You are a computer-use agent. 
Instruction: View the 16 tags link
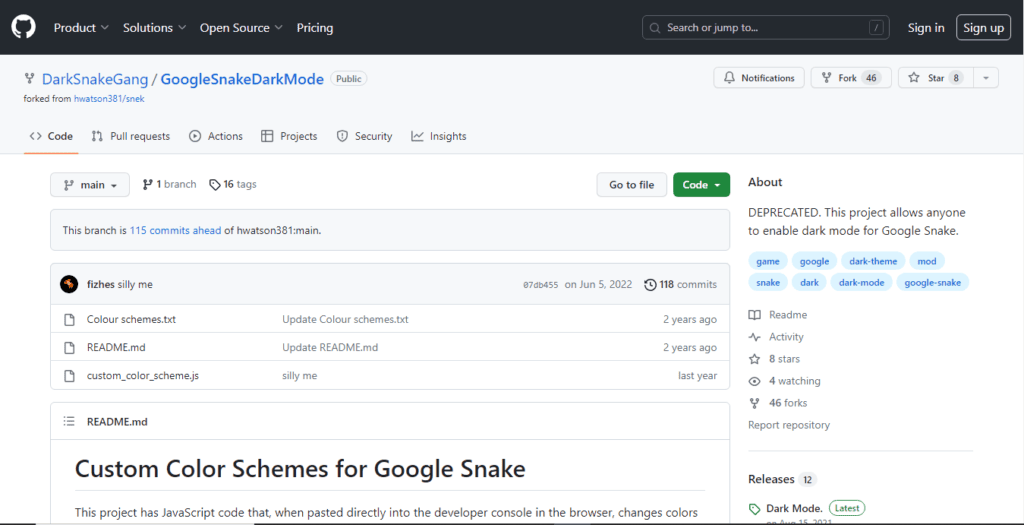coord(232,184)
